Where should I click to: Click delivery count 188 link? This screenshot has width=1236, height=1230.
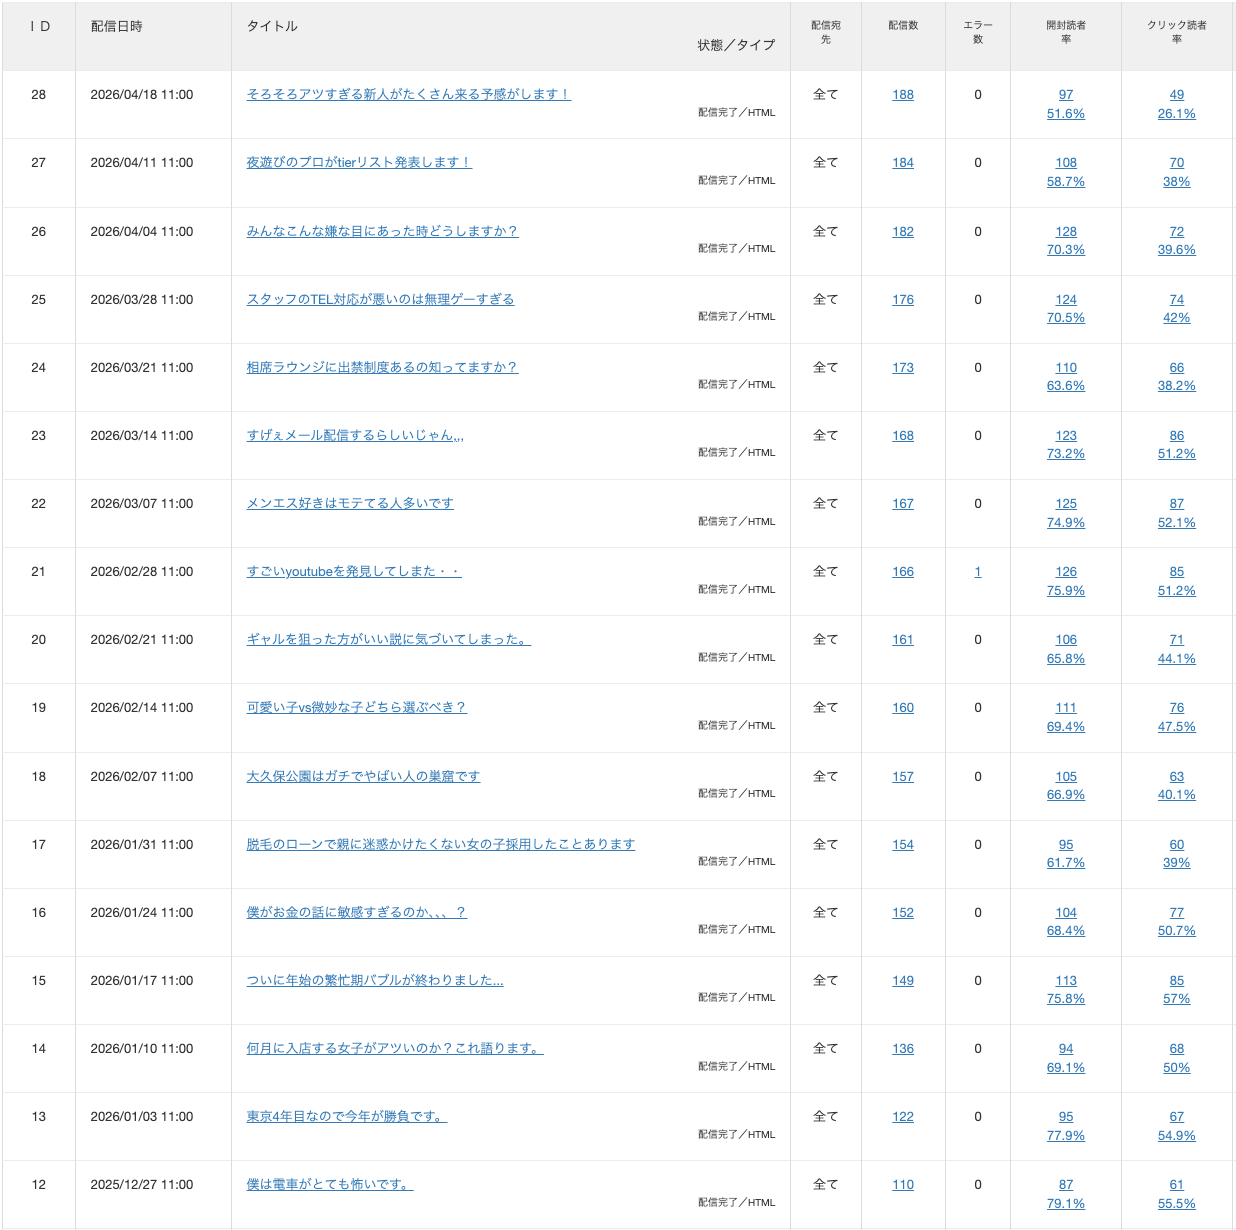point(902,95)
